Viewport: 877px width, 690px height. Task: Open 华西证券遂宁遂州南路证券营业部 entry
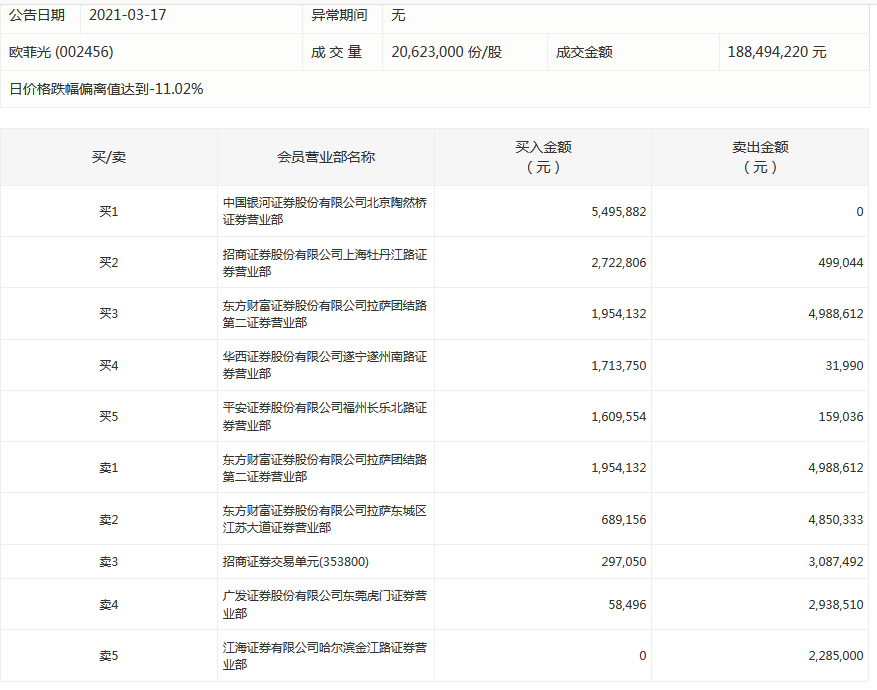[325, 365]
